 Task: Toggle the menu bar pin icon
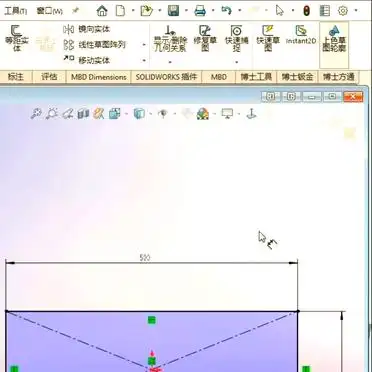click(76, 11)
